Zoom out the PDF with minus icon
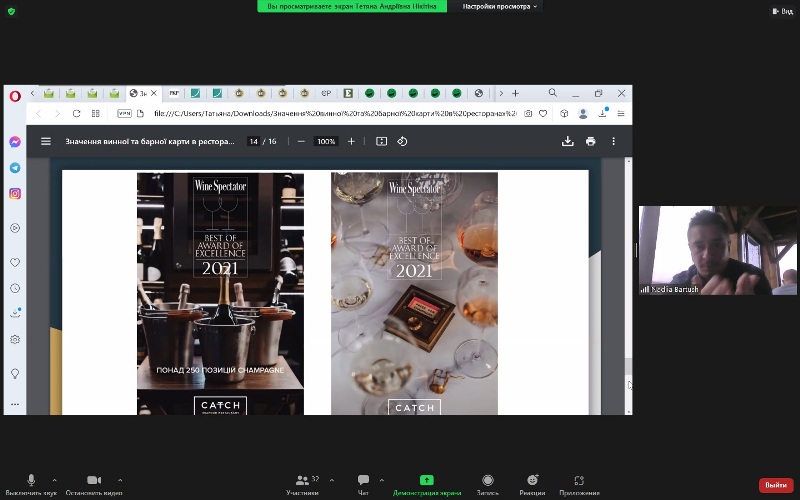This screenshot has height=500, width=800. tap(301, 141)
